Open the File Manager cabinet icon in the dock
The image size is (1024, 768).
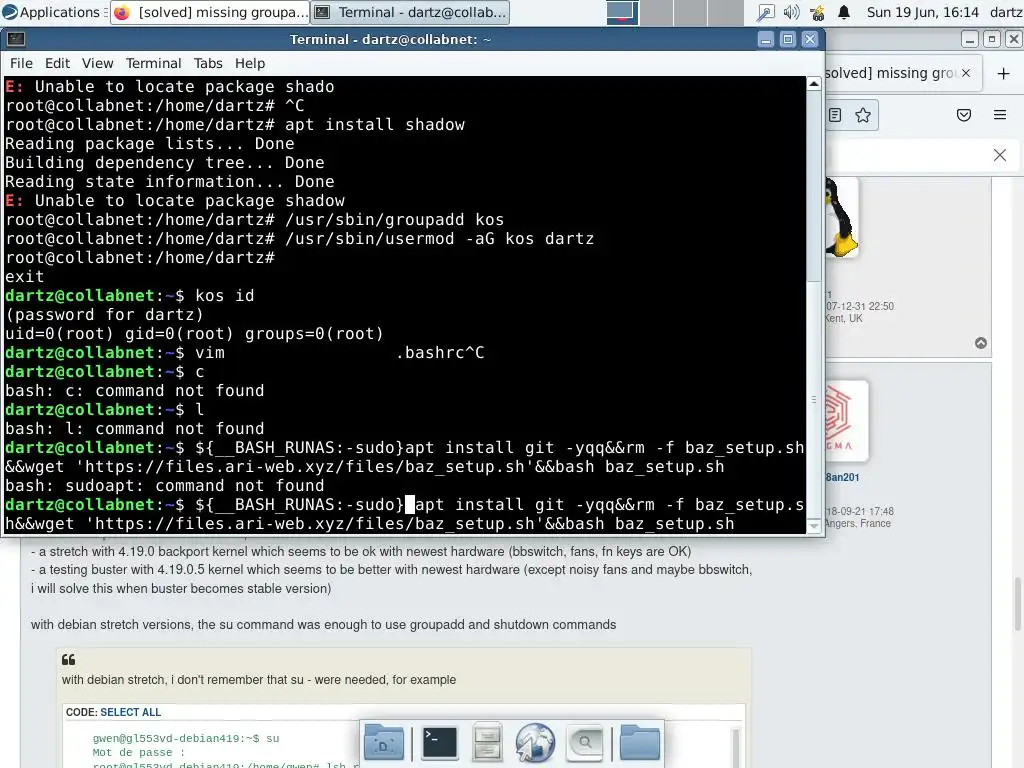pos(487,743)
